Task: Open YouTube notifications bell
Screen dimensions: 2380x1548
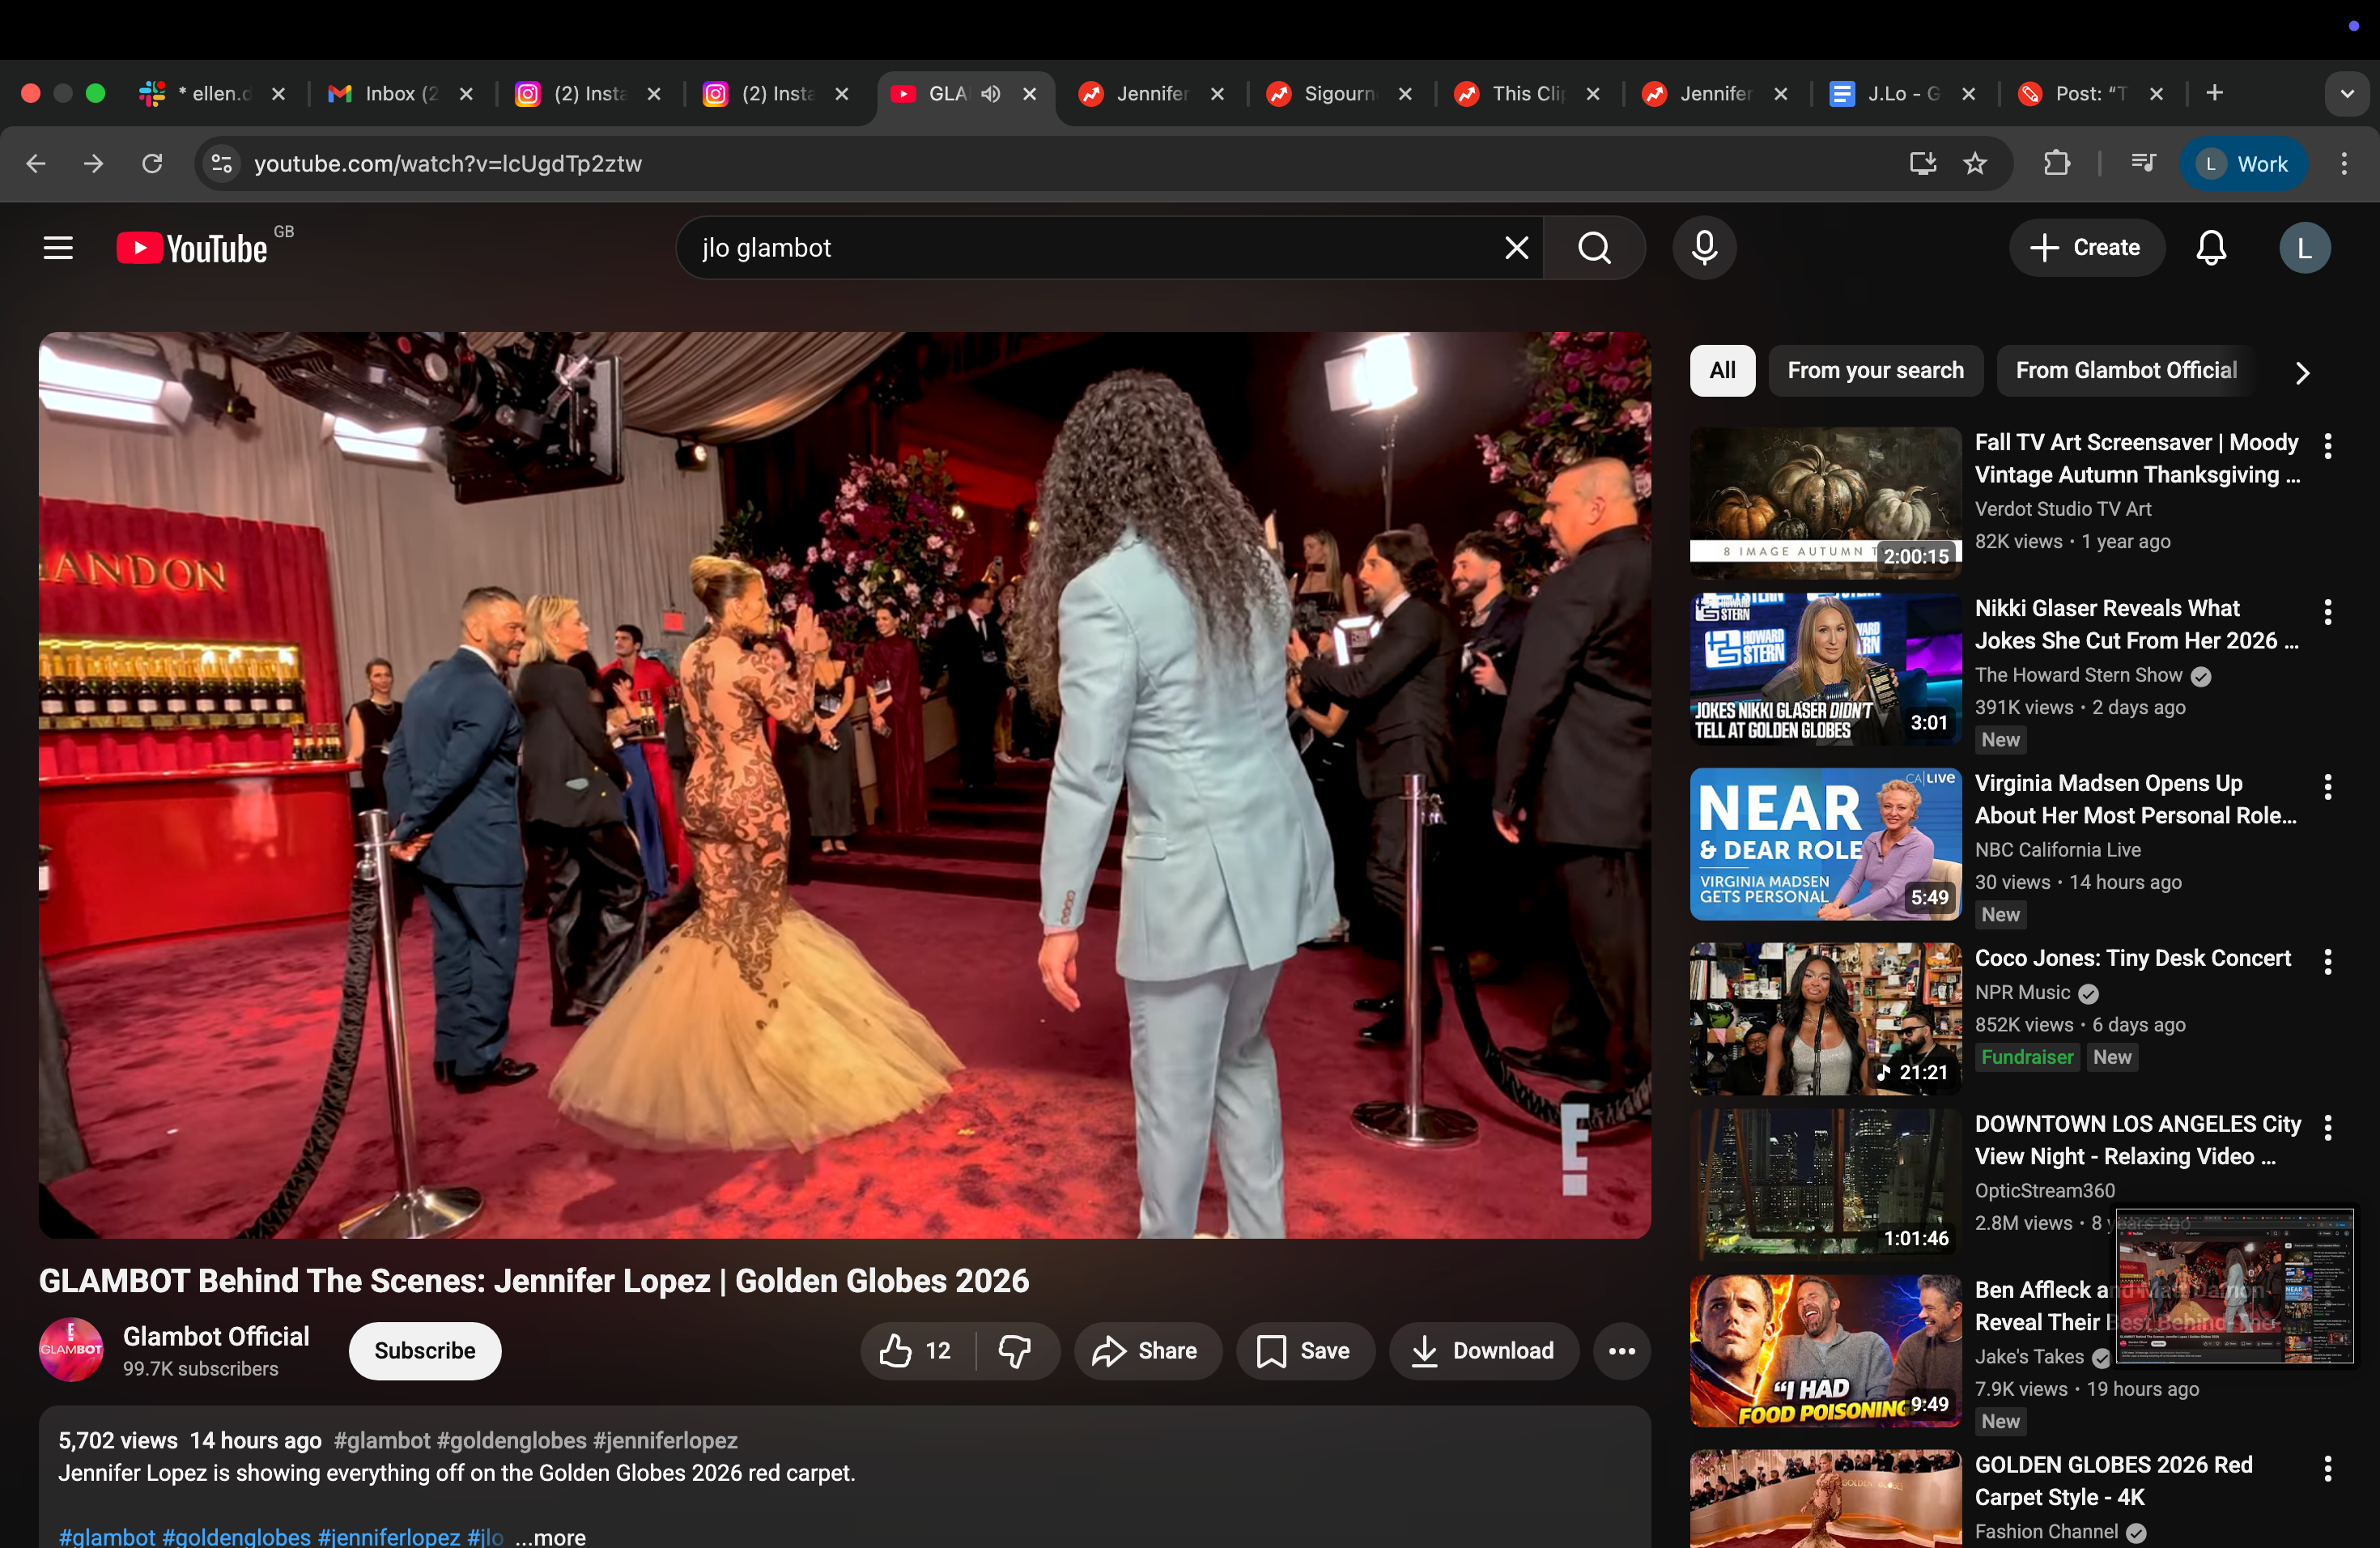Action: point(2210,248)
